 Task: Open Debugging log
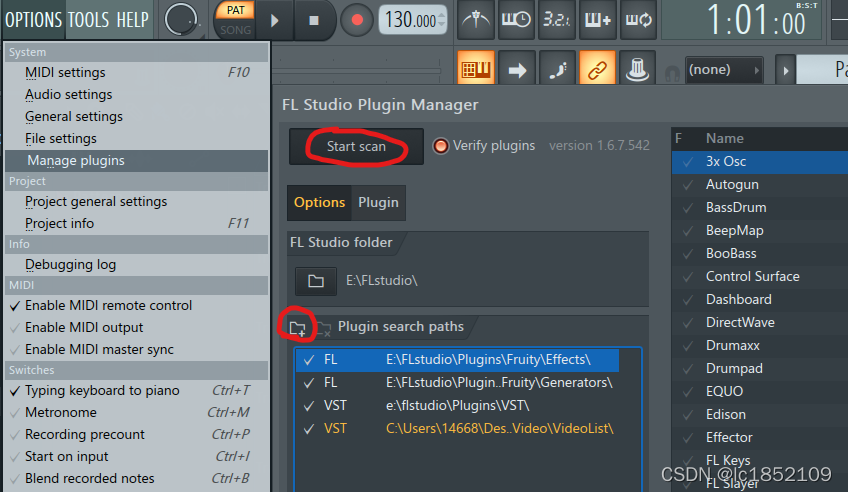(x=136, y=264)
